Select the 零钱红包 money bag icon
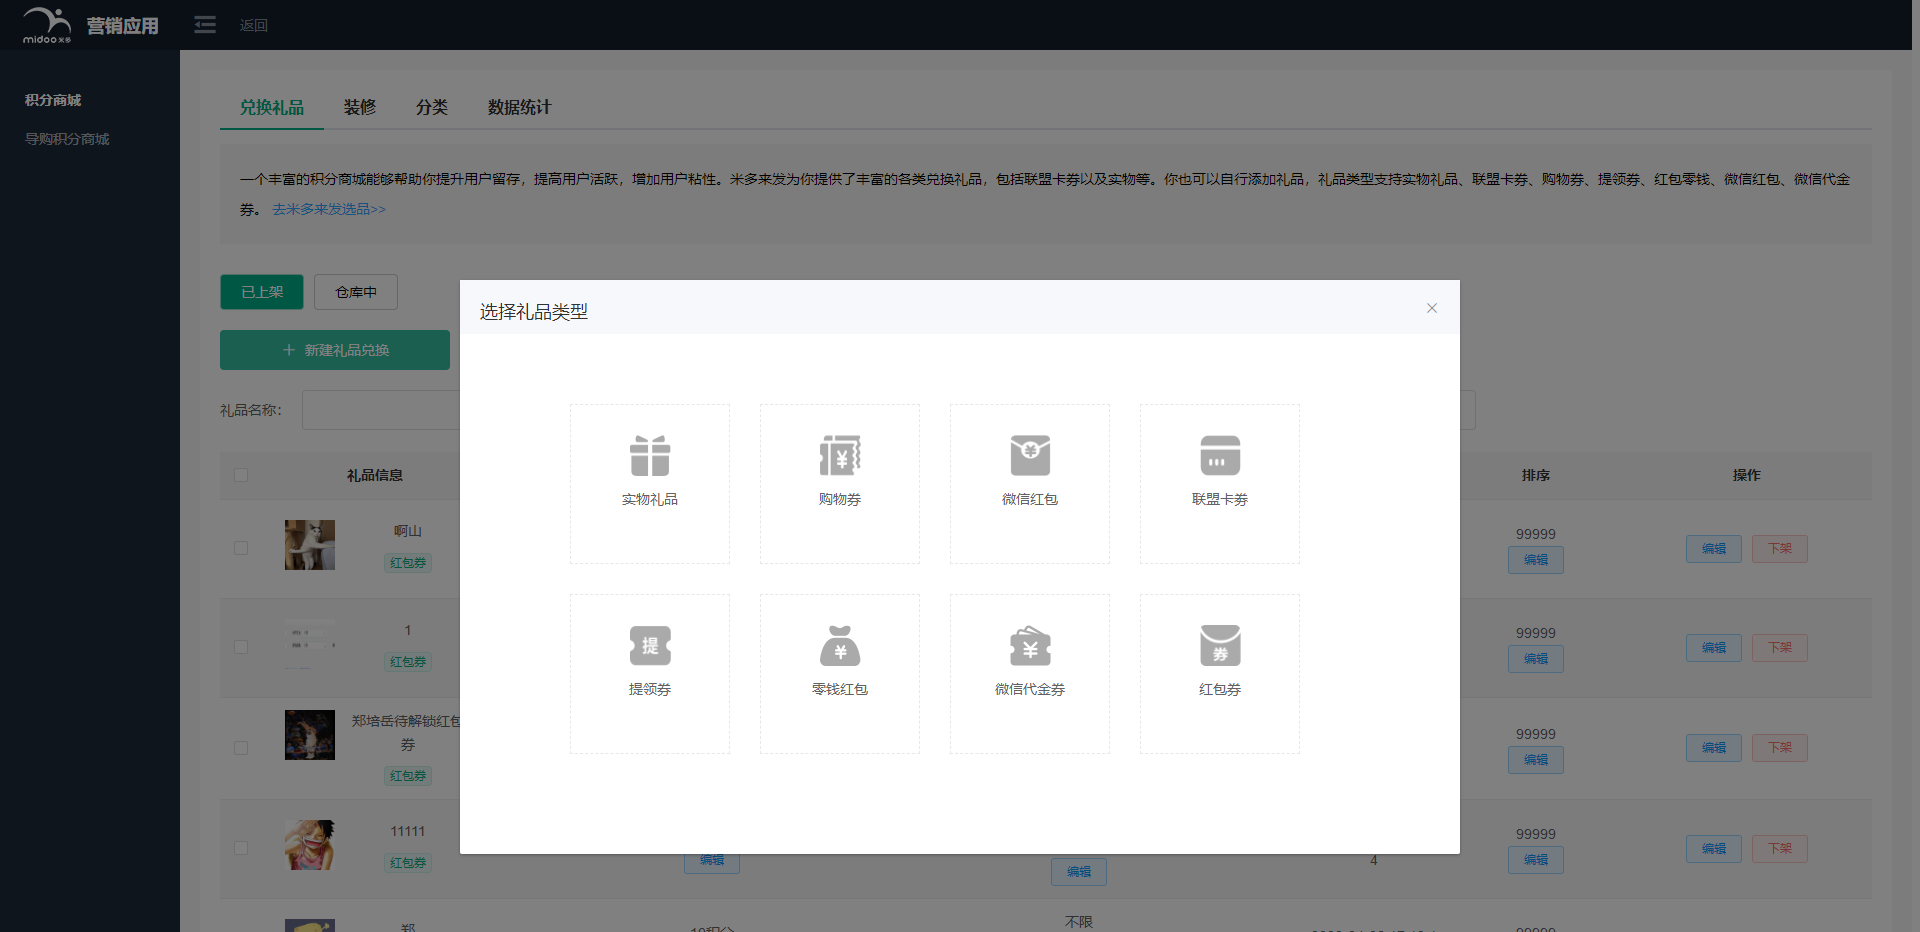Viewport: 1920px width, 932px height. (x=840, y=646)
